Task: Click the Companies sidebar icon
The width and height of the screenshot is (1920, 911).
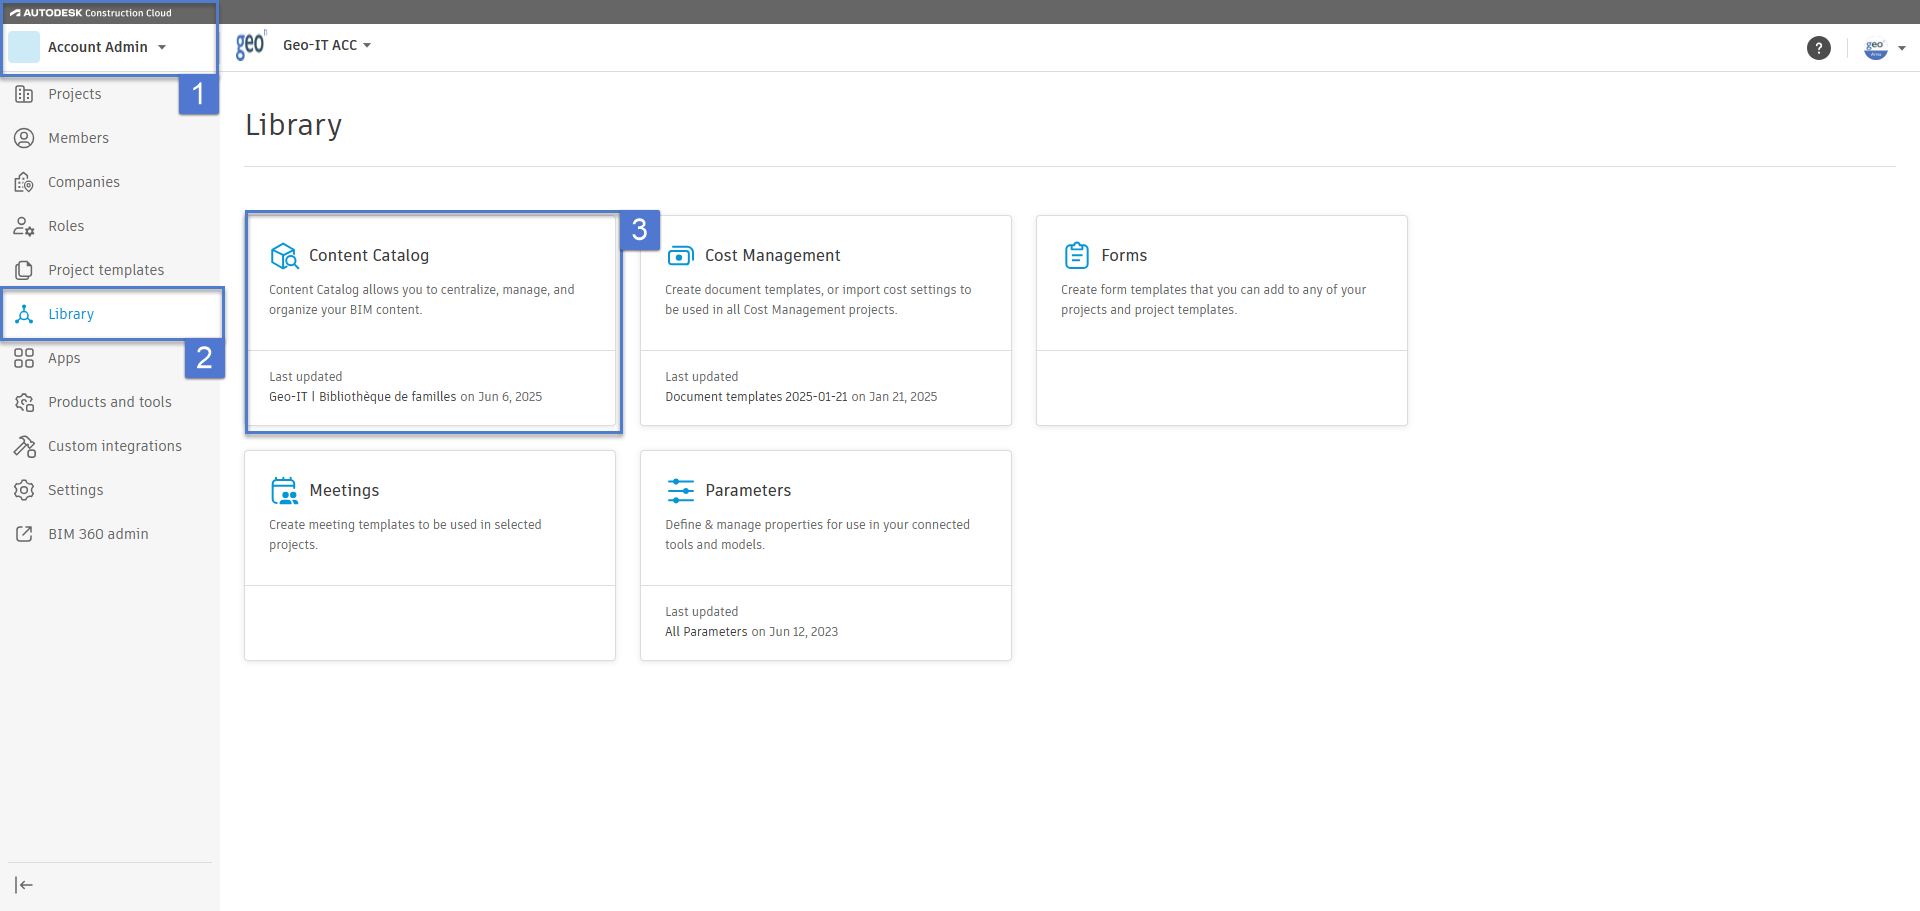Action: [24, 182]
